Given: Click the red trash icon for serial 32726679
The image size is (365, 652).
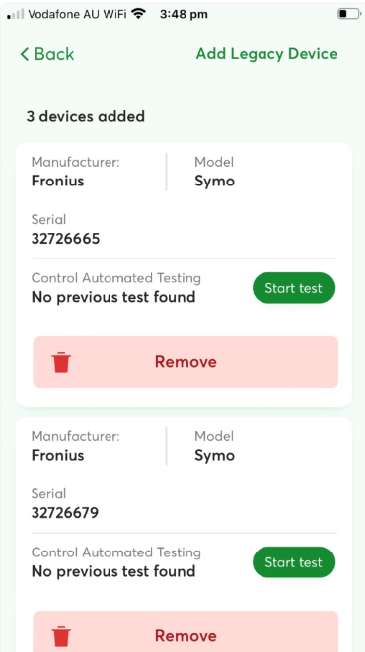Looking at the screenshot, I should tap(61, 636).
